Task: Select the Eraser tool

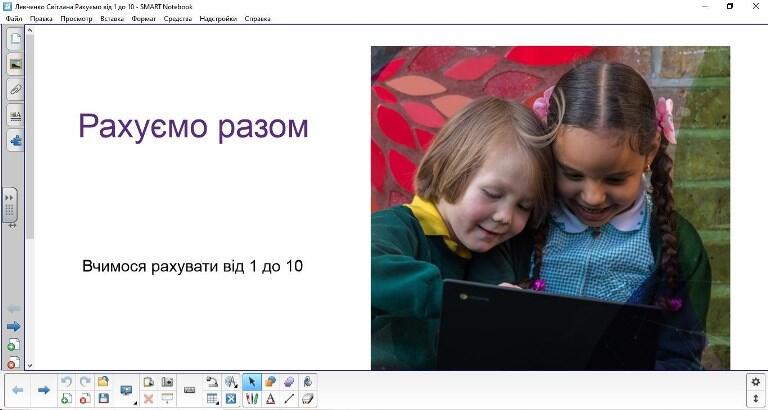Action: tap(308, 399)
